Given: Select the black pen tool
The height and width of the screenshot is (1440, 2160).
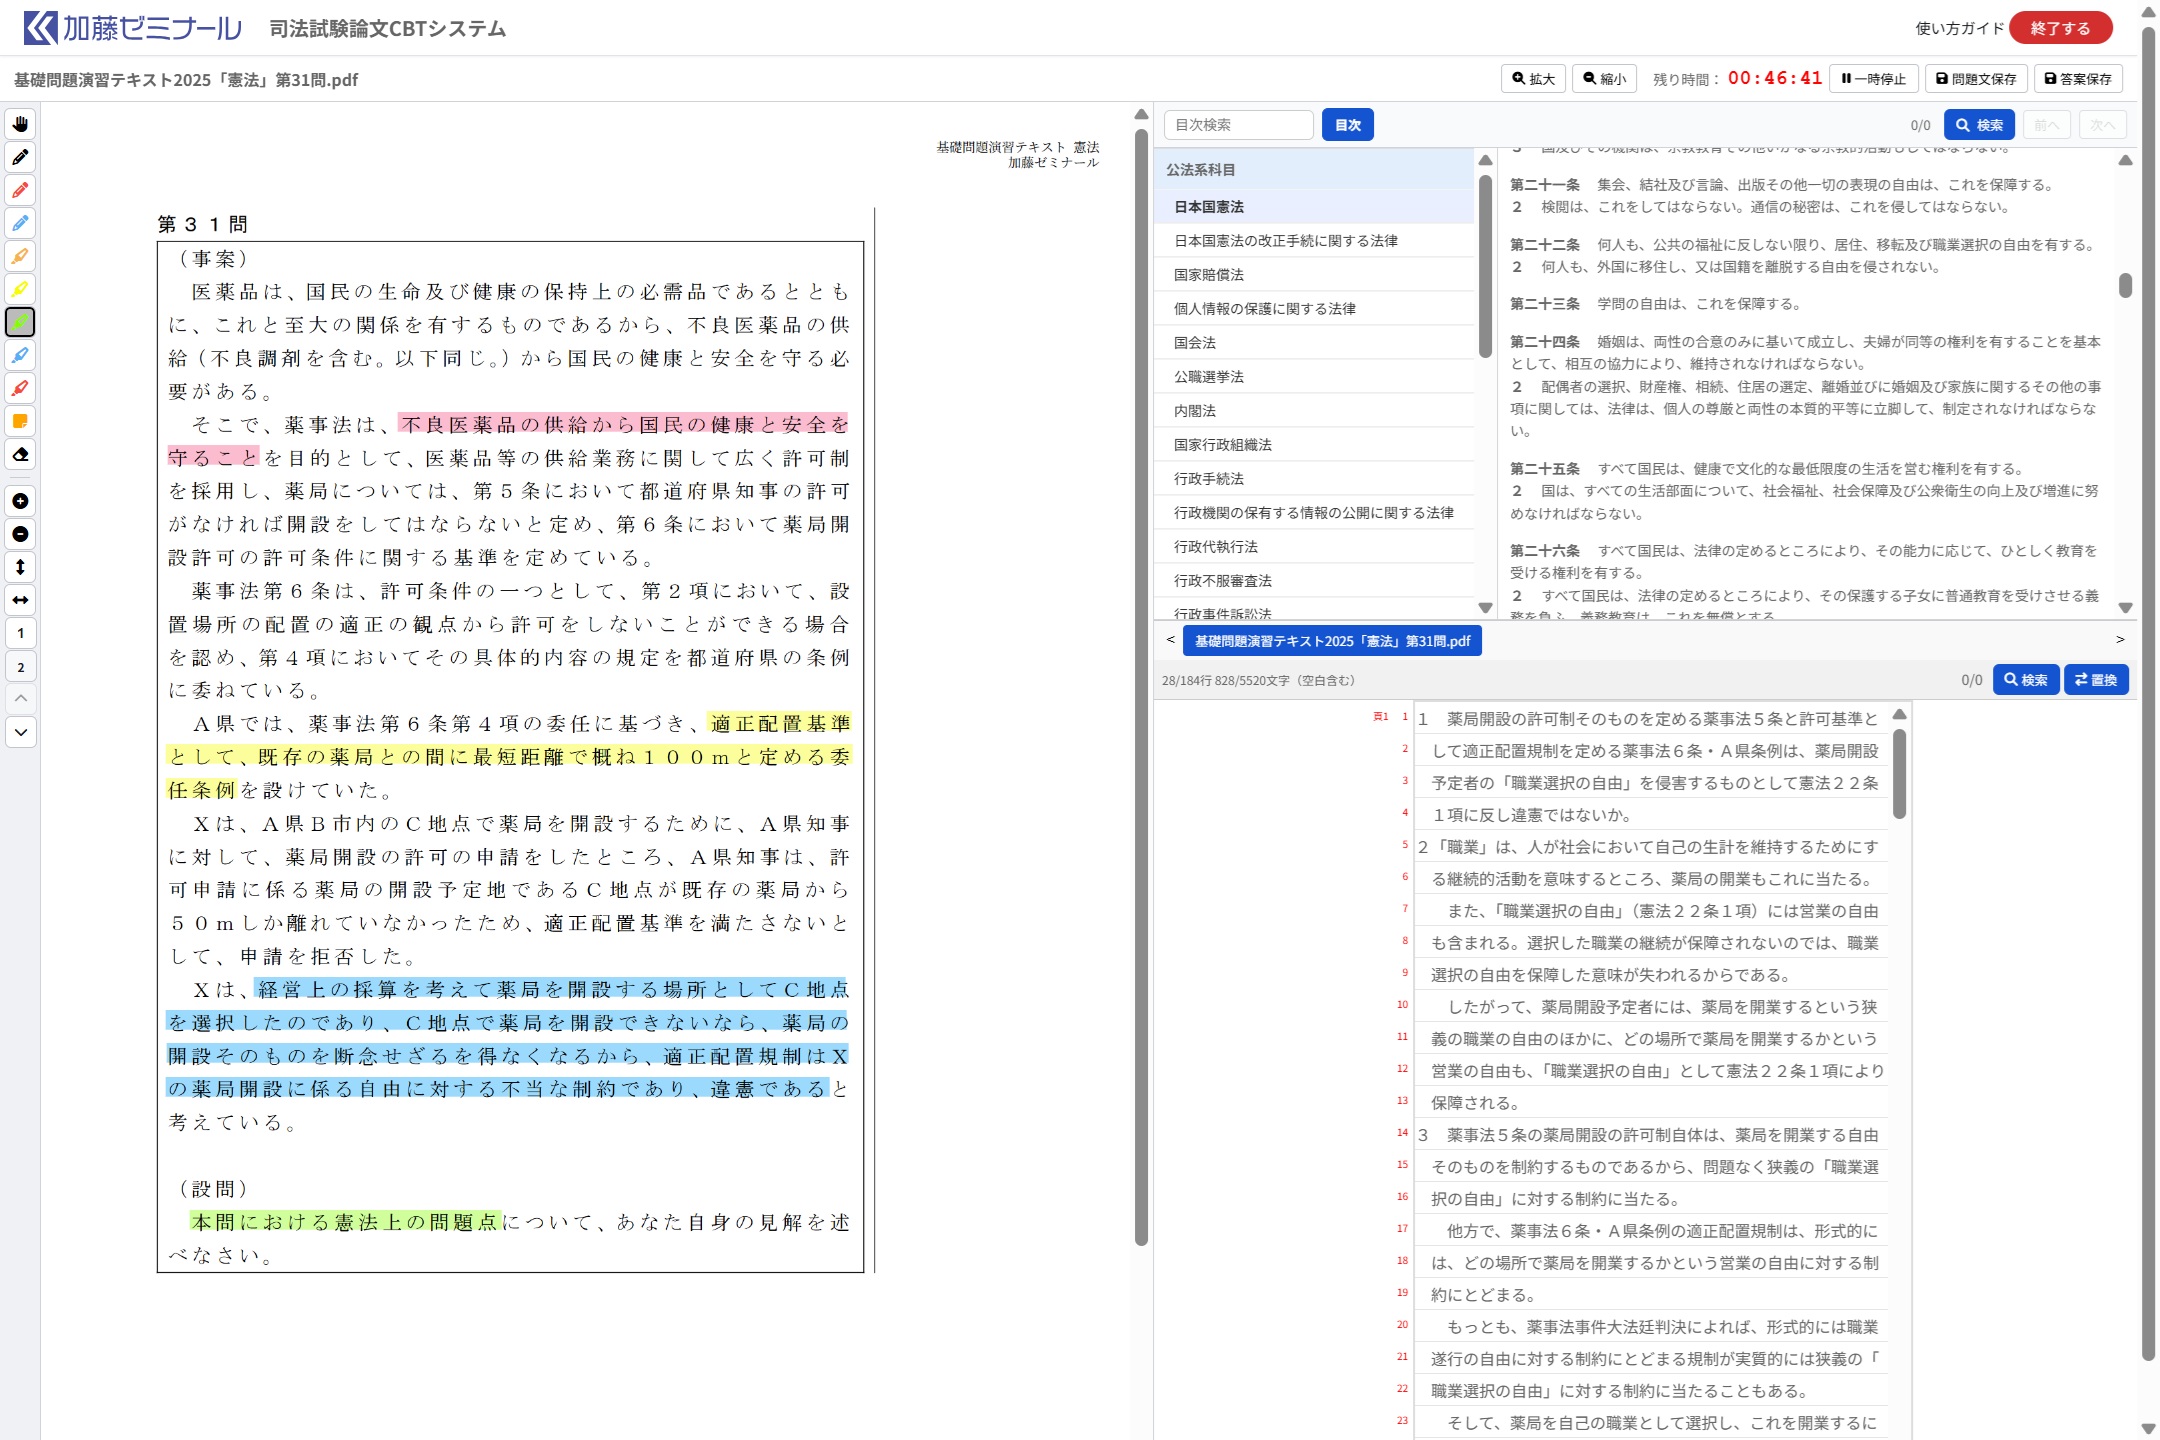Looking at the screenshot, I should click(x=20, y=157).
